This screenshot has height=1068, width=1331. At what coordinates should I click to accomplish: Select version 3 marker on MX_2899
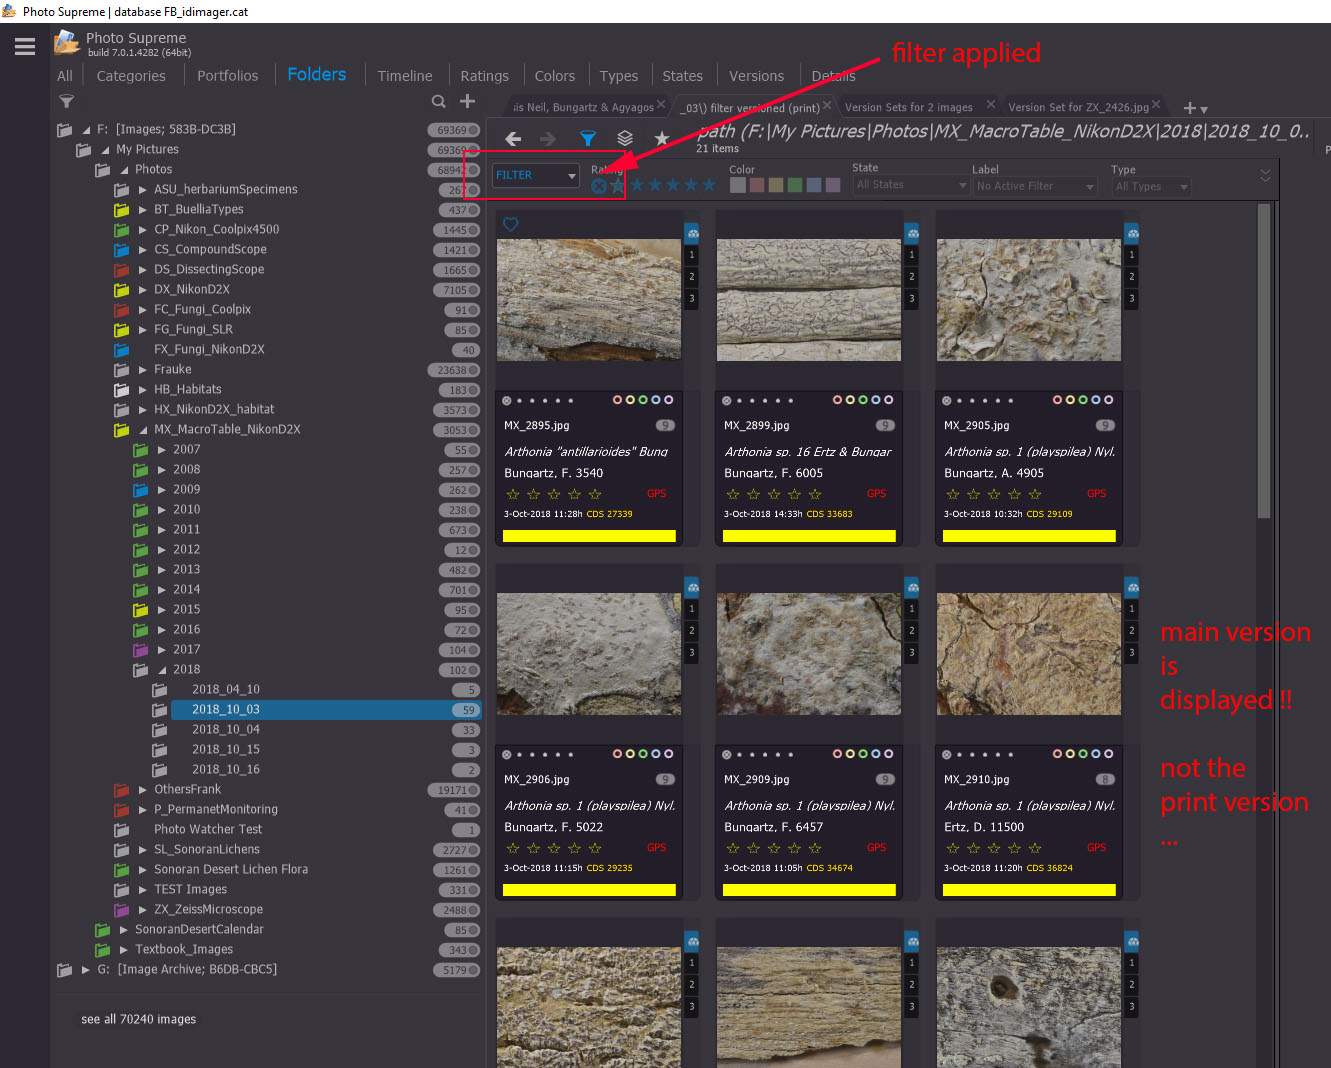click(912, 298)
